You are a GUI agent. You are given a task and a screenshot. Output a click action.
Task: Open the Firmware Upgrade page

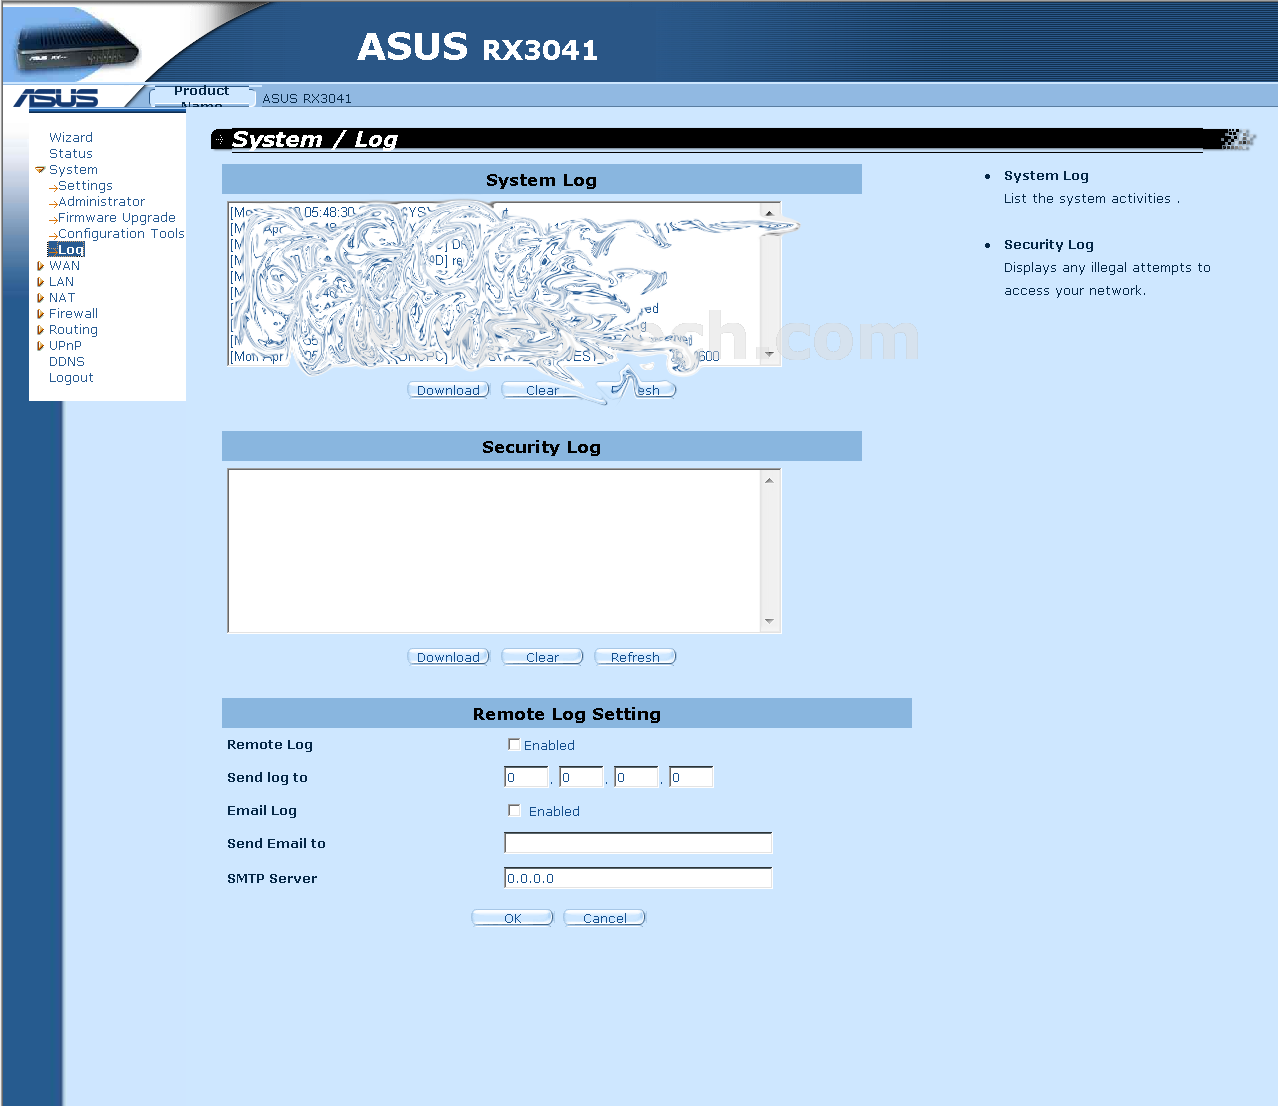click(x=117, y=218)
